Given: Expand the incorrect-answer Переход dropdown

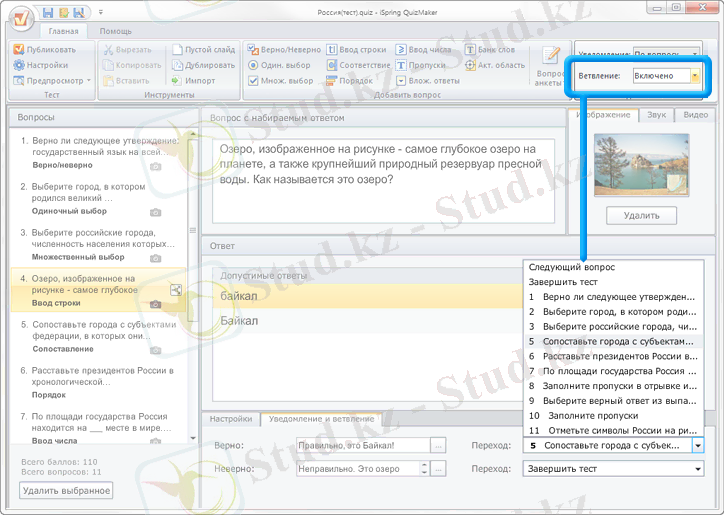Looking at the screenshot, I should point(697,468).
